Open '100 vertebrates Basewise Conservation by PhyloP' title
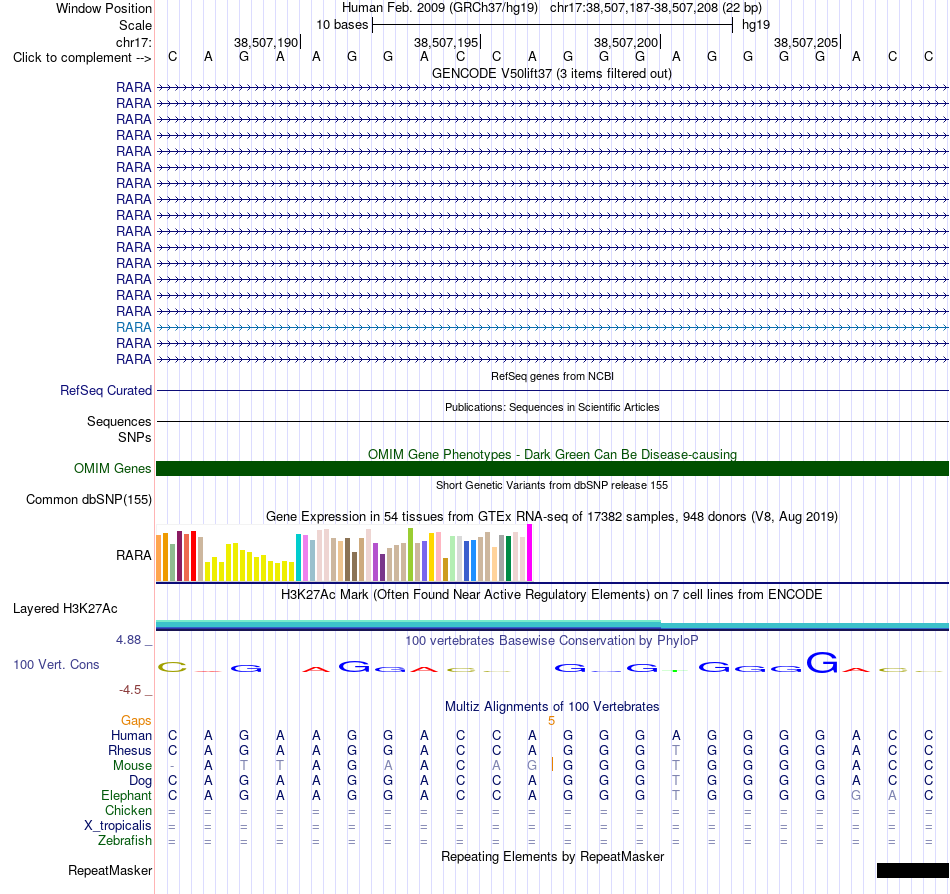The image size is (950, 894). coord(551,640)
